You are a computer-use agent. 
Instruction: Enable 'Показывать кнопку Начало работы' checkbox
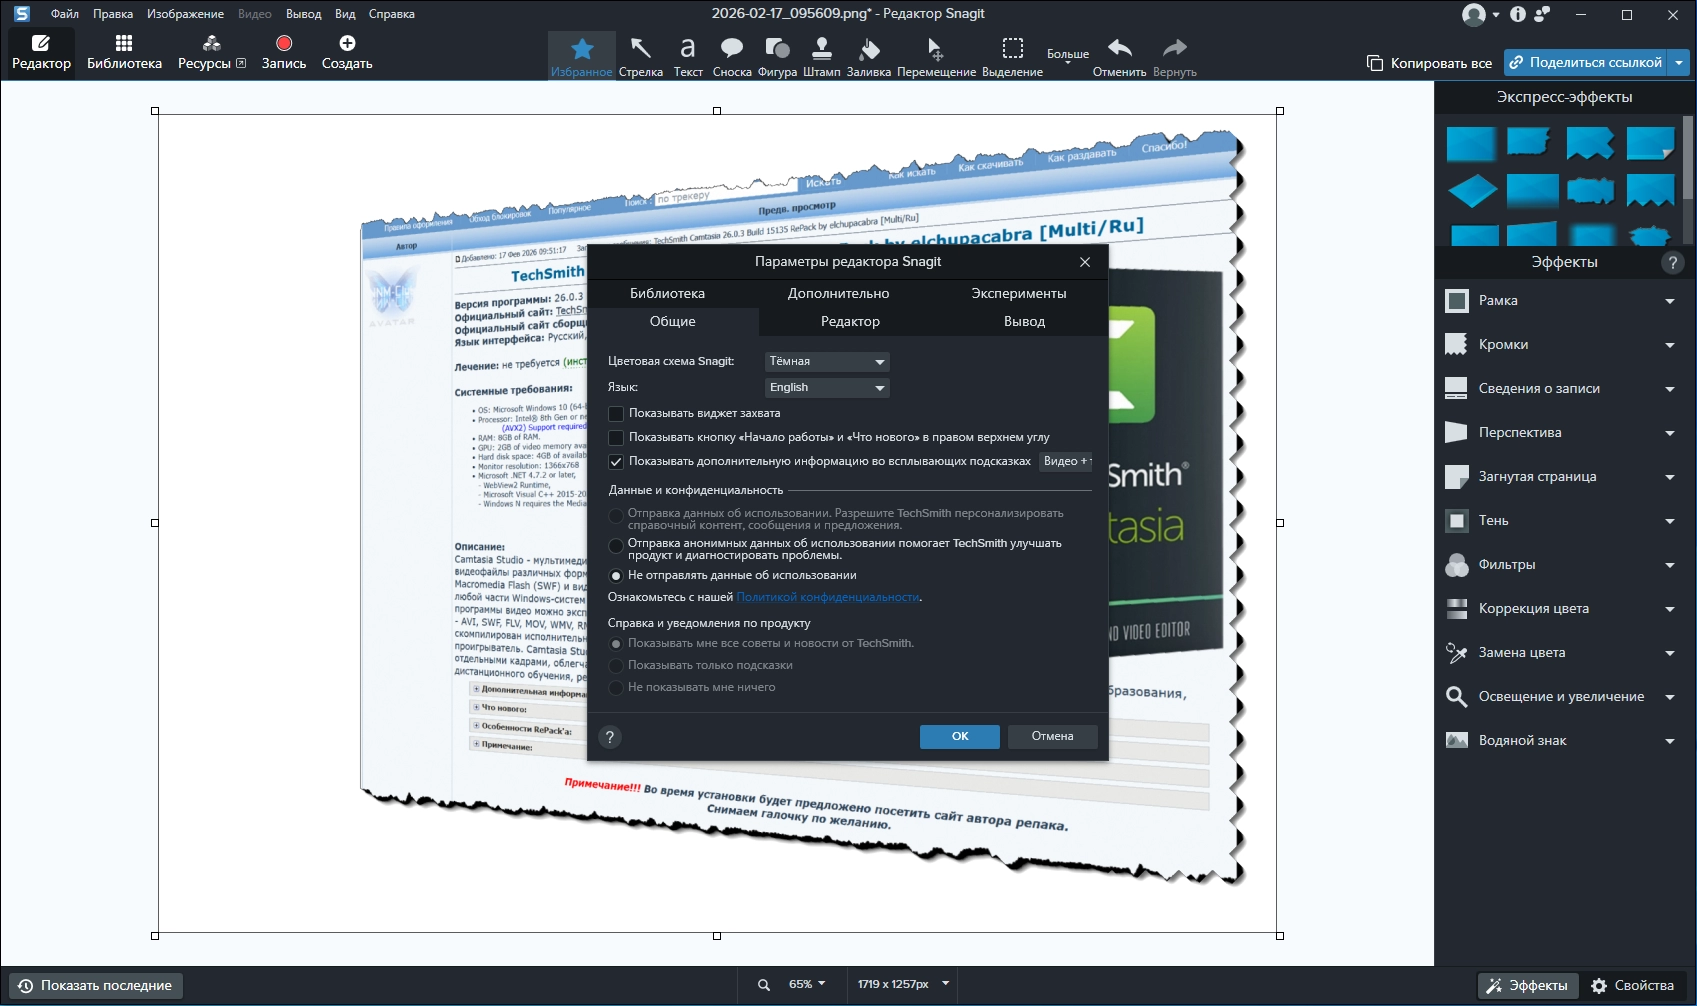pyautogui.click(x=616, y=438)
